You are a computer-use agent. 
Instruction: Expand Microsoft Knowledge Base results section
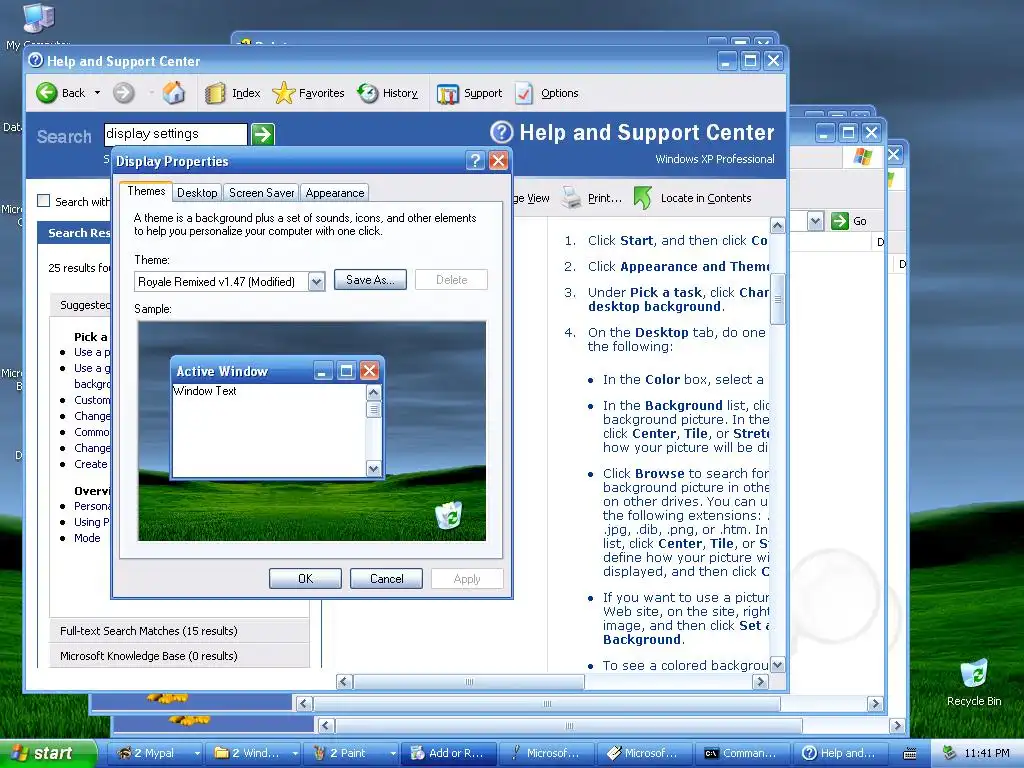tap(180, 656)
